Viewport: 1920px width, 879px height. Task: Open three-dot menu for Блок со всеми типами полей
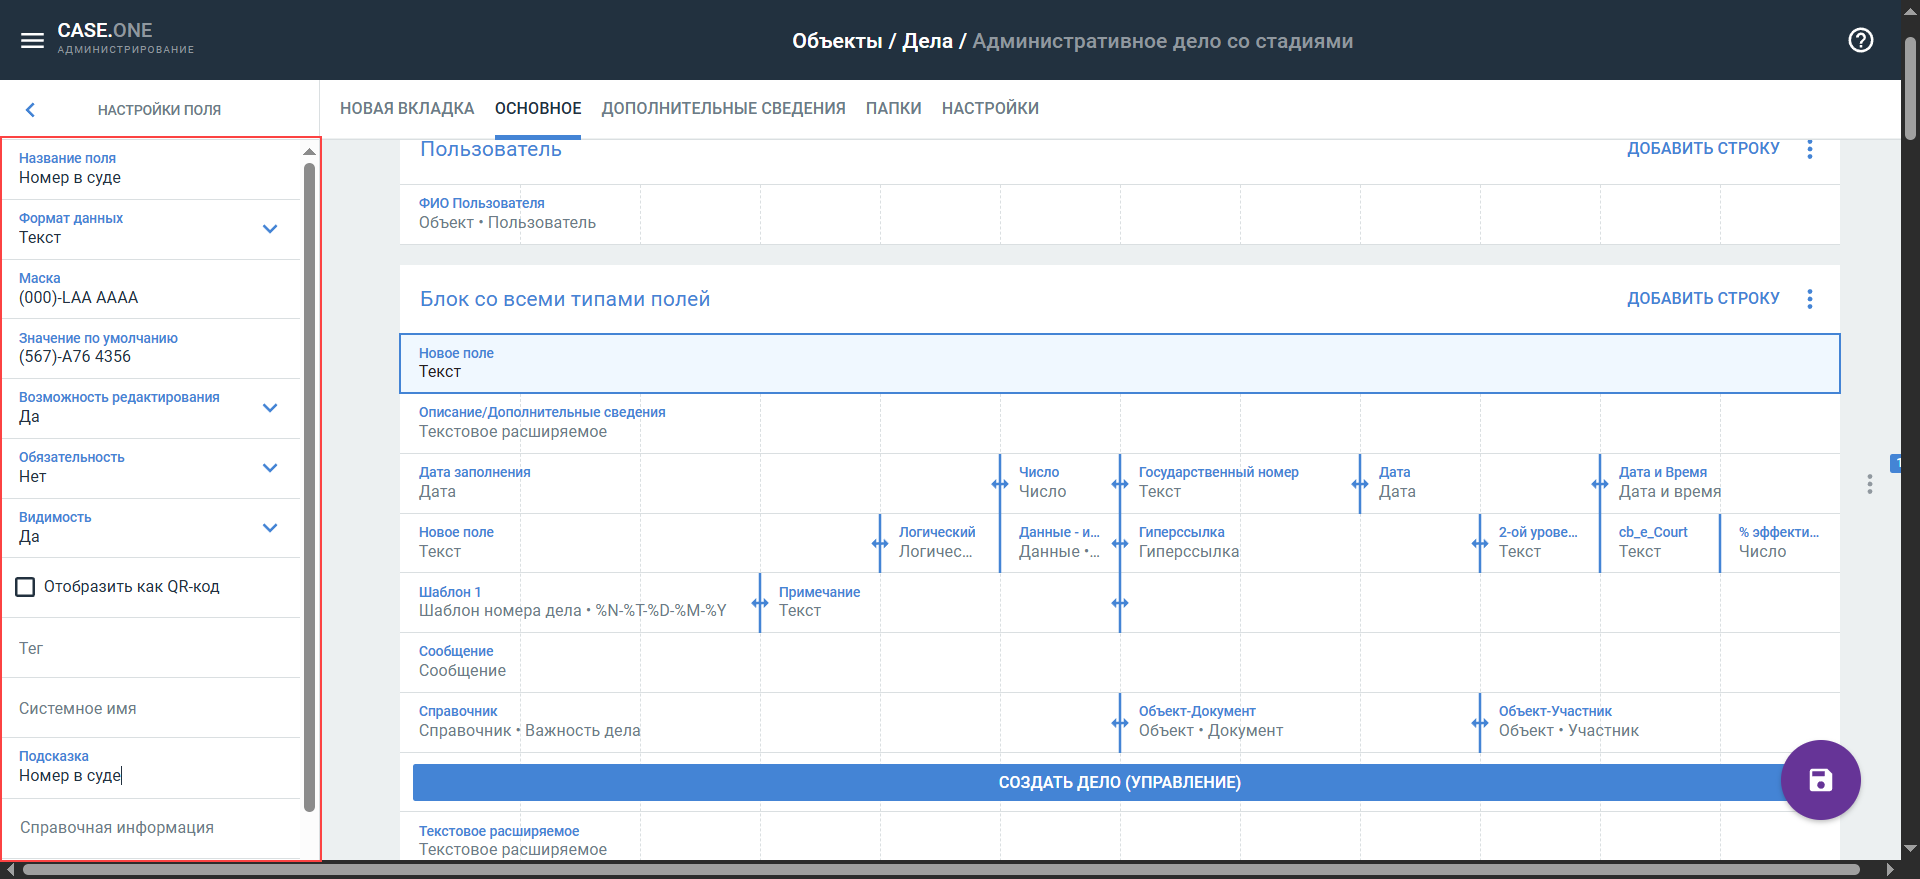coord(1809,299)
